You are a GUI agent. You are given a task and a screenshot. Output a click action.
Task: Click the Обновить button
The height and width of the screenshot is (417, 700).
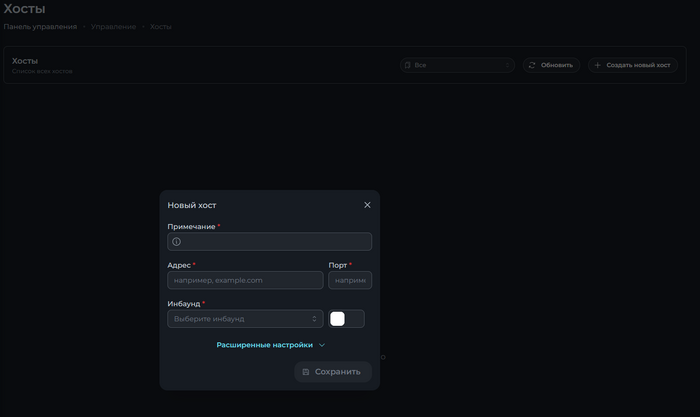click(x=551, y=65)
